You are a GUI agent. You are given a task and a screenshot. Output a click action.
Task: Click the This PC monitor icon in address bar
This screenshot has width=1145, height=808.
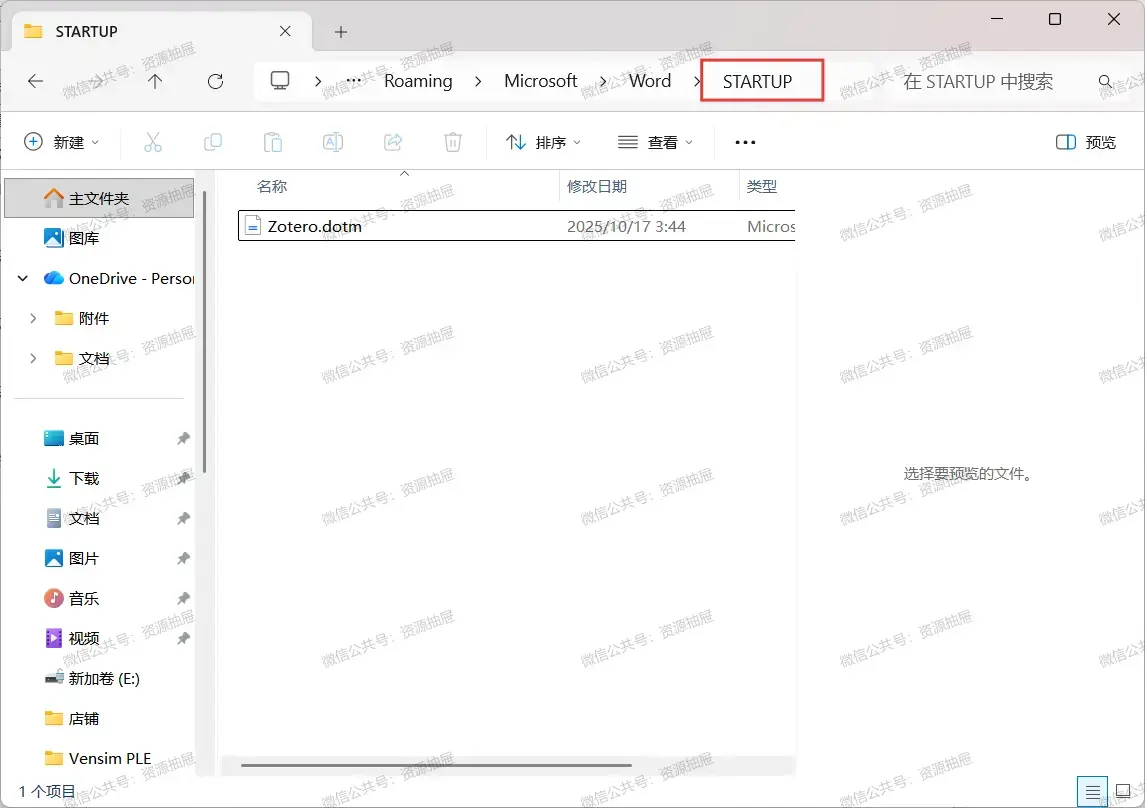[x=280, y=80]
